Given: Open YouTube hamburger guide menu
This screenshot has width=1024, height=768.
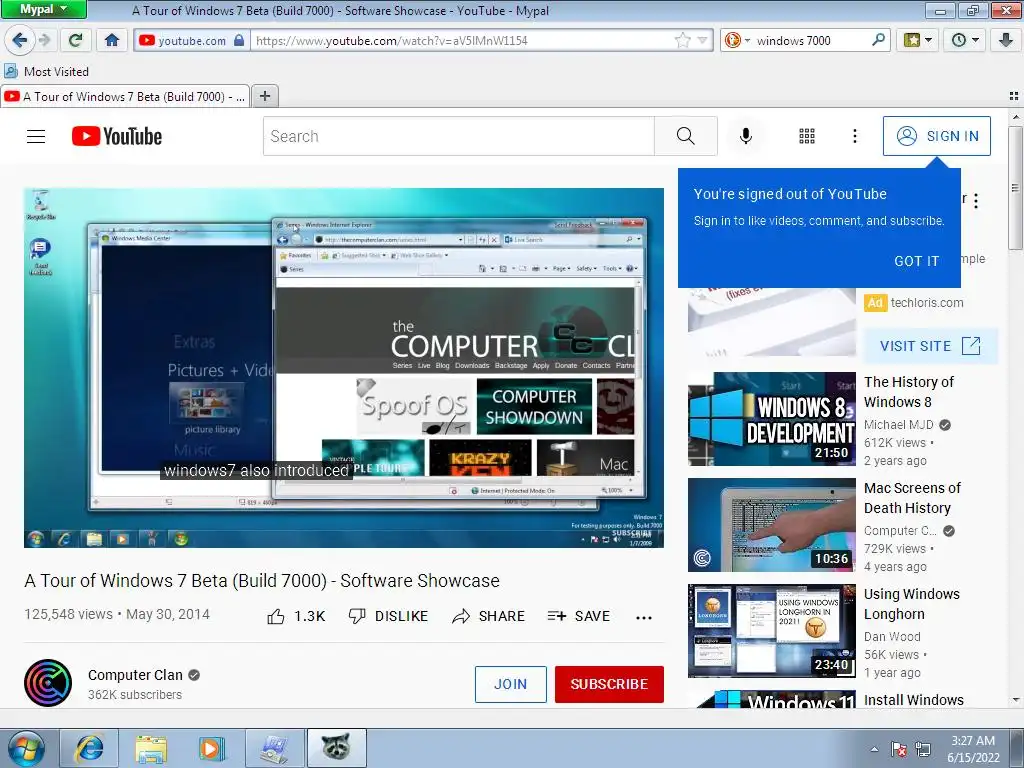Looking at the screenshot, I should tap(36, 136).
